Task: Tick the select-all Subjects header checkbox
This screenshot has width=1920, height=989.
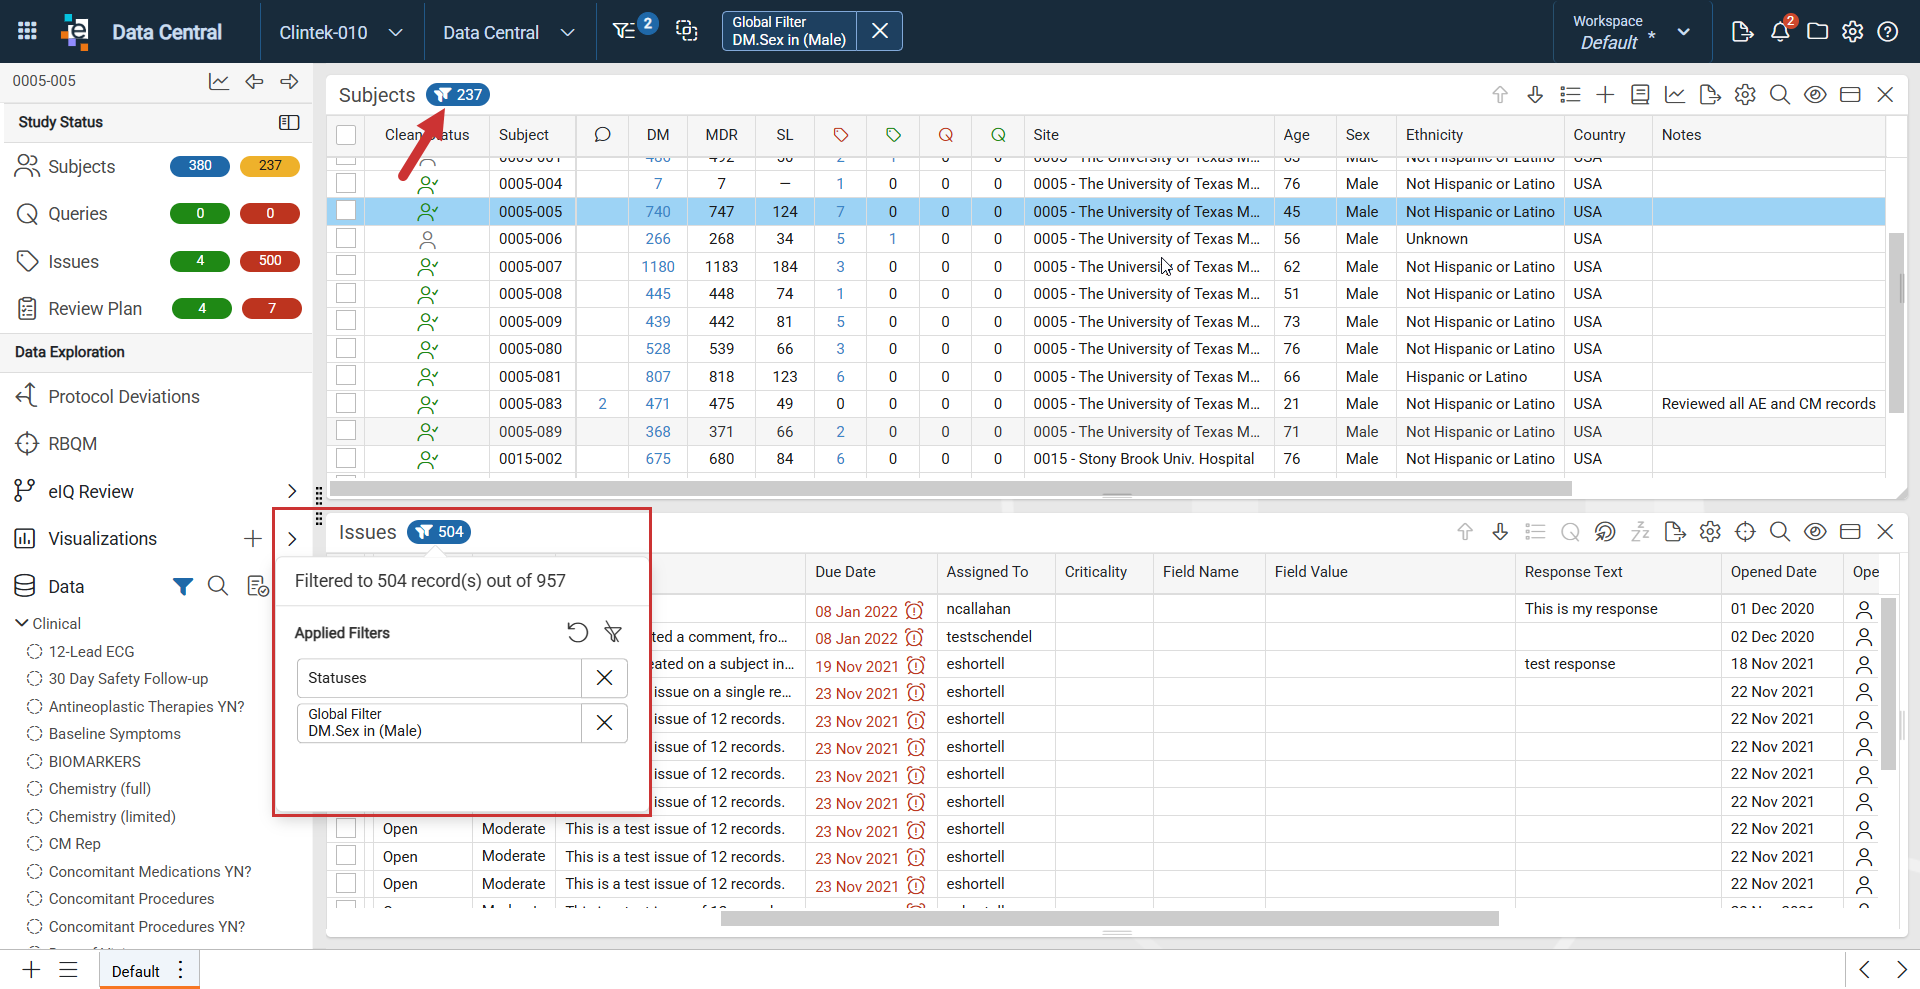Action: 346,135
